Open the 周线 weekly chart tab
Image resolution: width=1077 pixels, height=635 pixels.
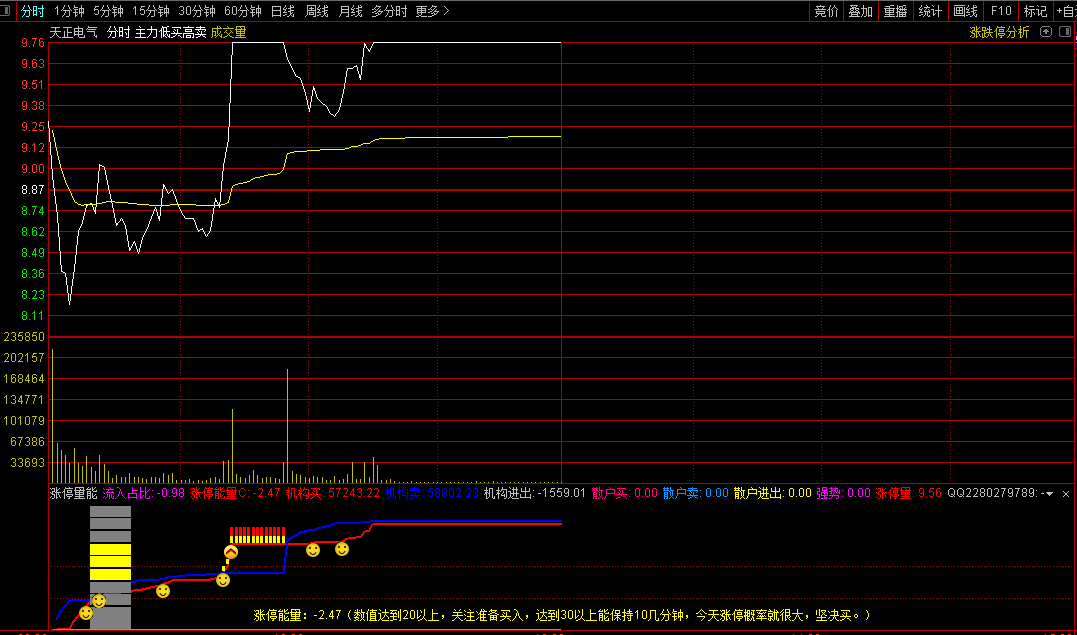(317, 11)
